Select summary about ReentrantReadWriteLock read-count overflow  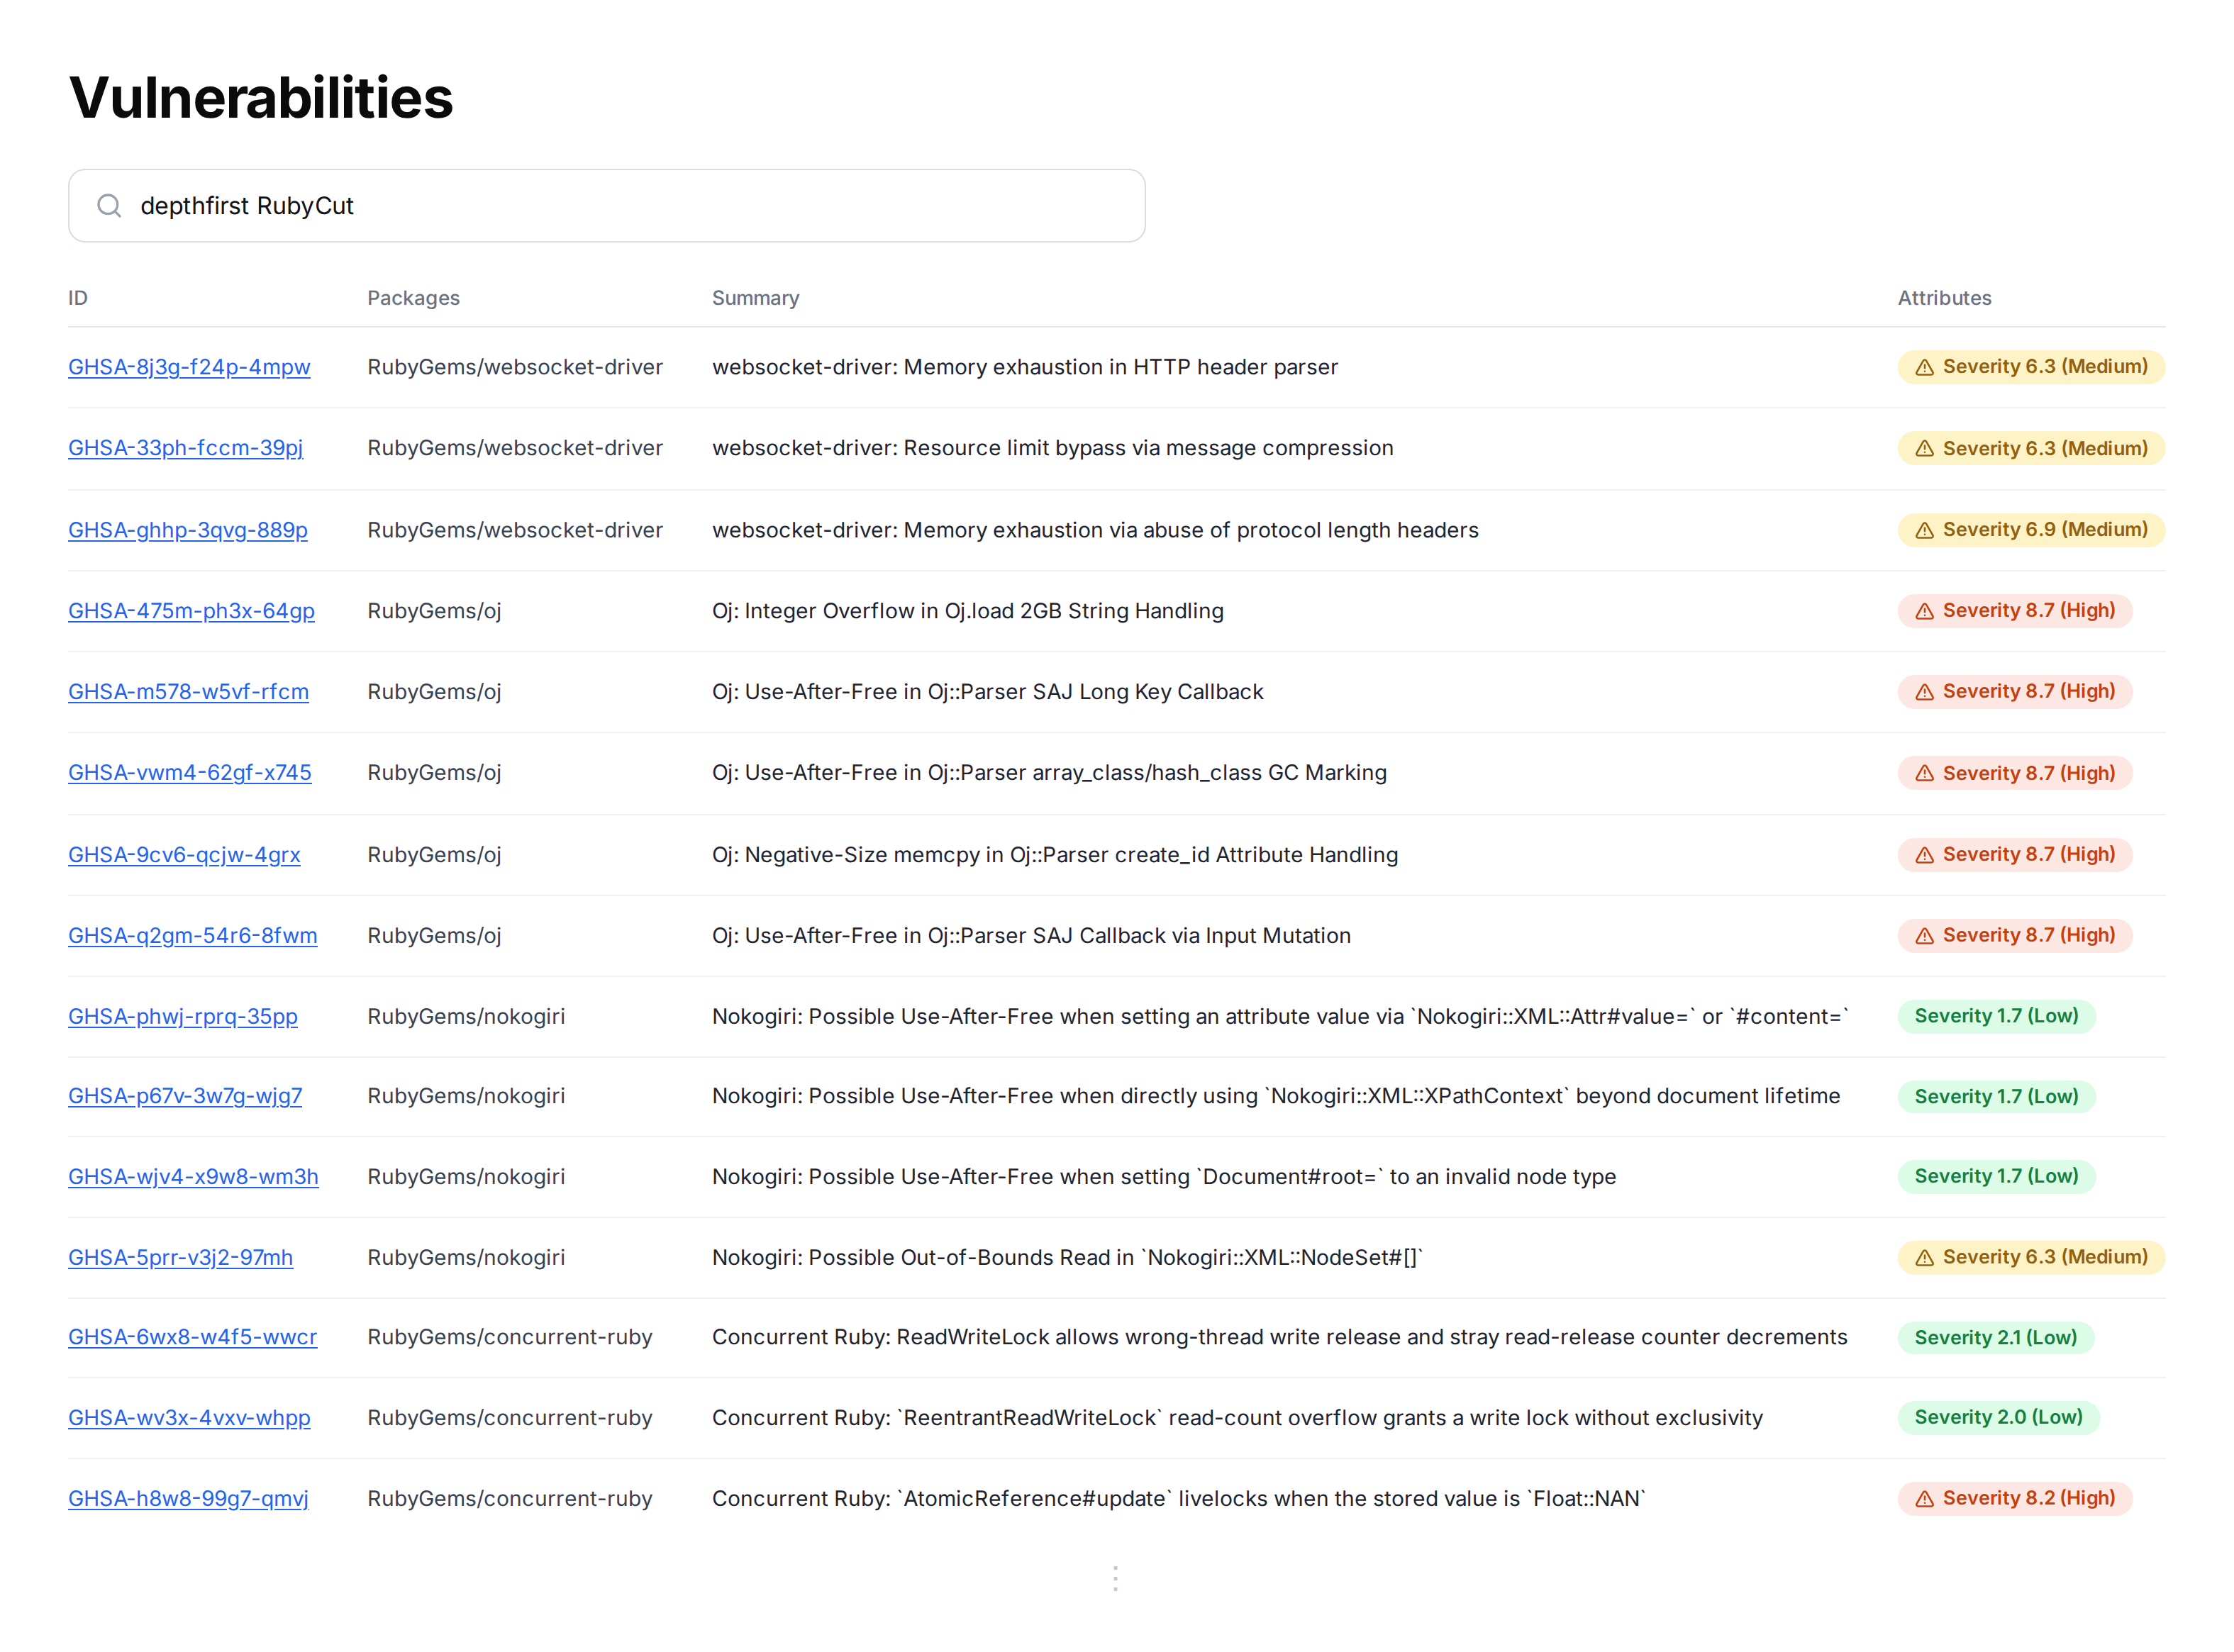pyautogui.click(x=1238, y=1418)
